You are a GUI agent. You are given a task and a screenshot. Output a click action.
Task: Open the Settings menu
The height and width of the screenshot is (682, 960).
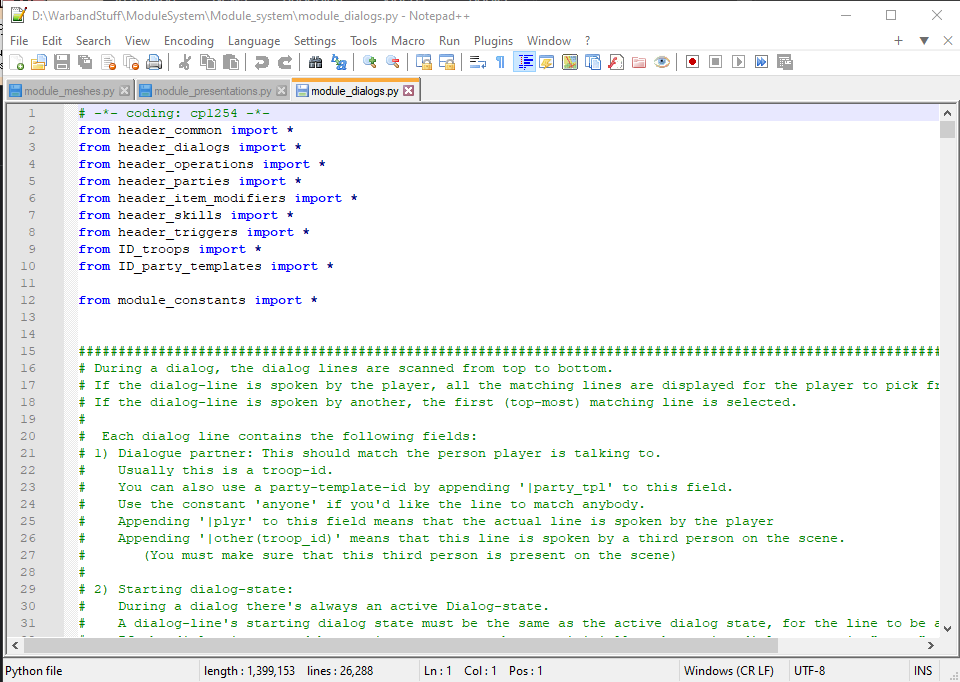tap(315, 40)
